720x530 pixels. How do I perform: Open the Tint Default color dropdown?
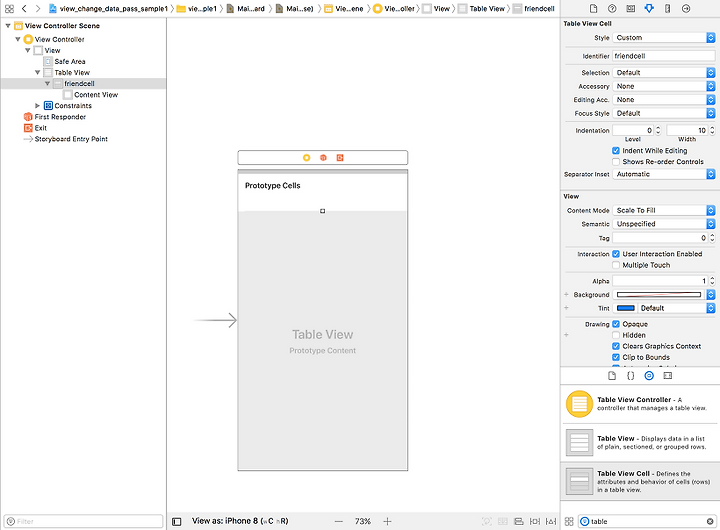click(677, 308)
